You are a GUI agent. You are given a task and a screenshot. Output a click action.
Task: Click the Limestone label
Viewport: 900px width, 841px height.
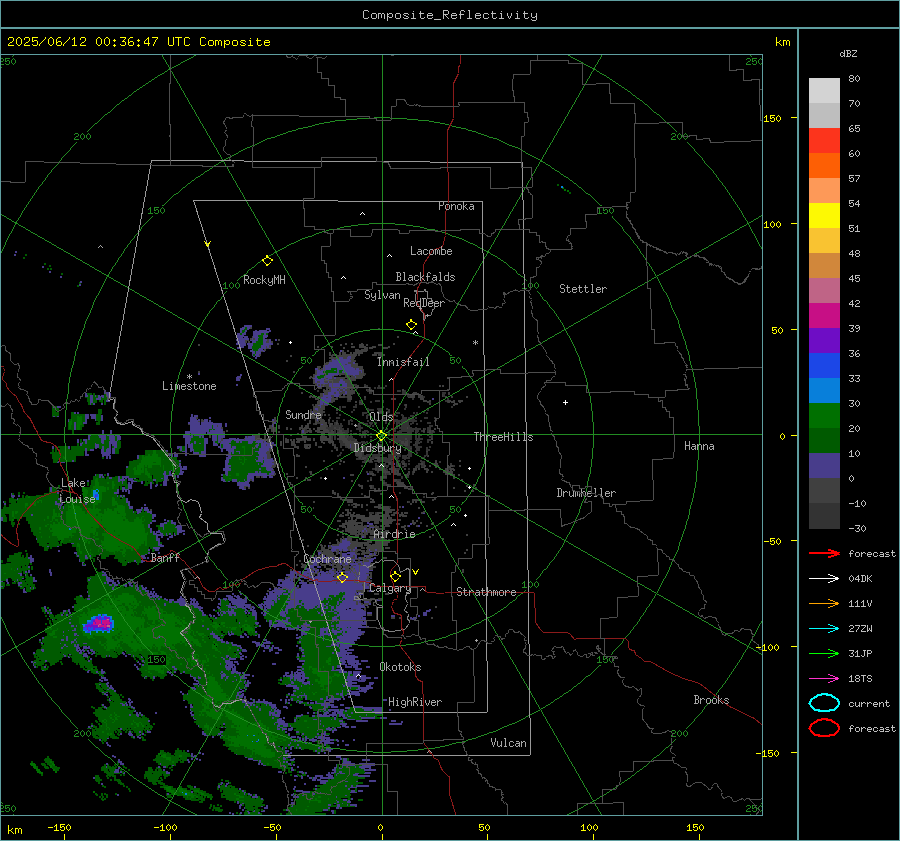click(x=189, y=386)
